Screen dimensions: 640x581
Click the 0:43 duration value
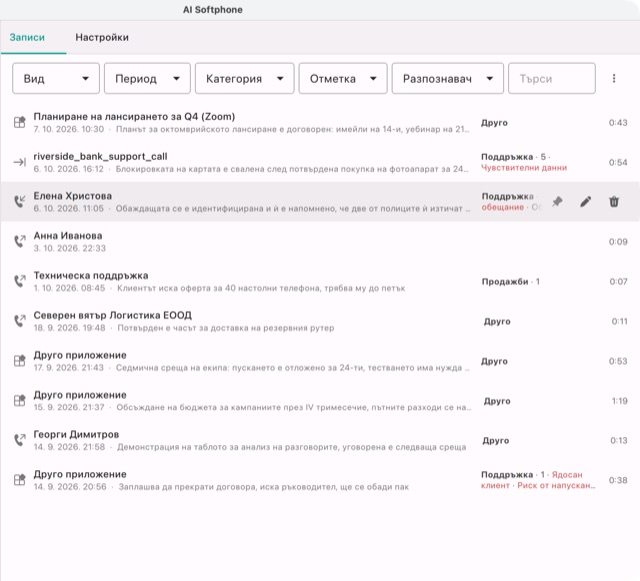[x=618, y=122]
